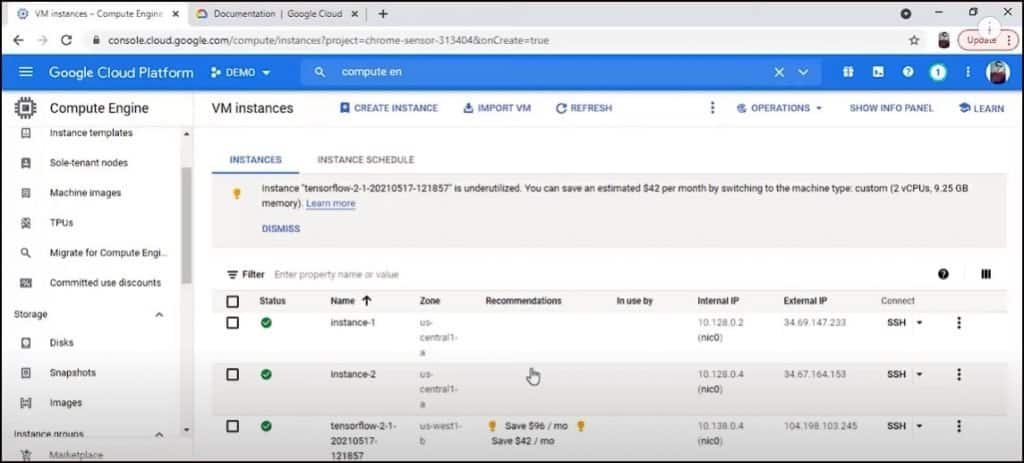Toggle the select-all header checkbox
Viewport: 1024px width, 463px height.
pos(233,301)
